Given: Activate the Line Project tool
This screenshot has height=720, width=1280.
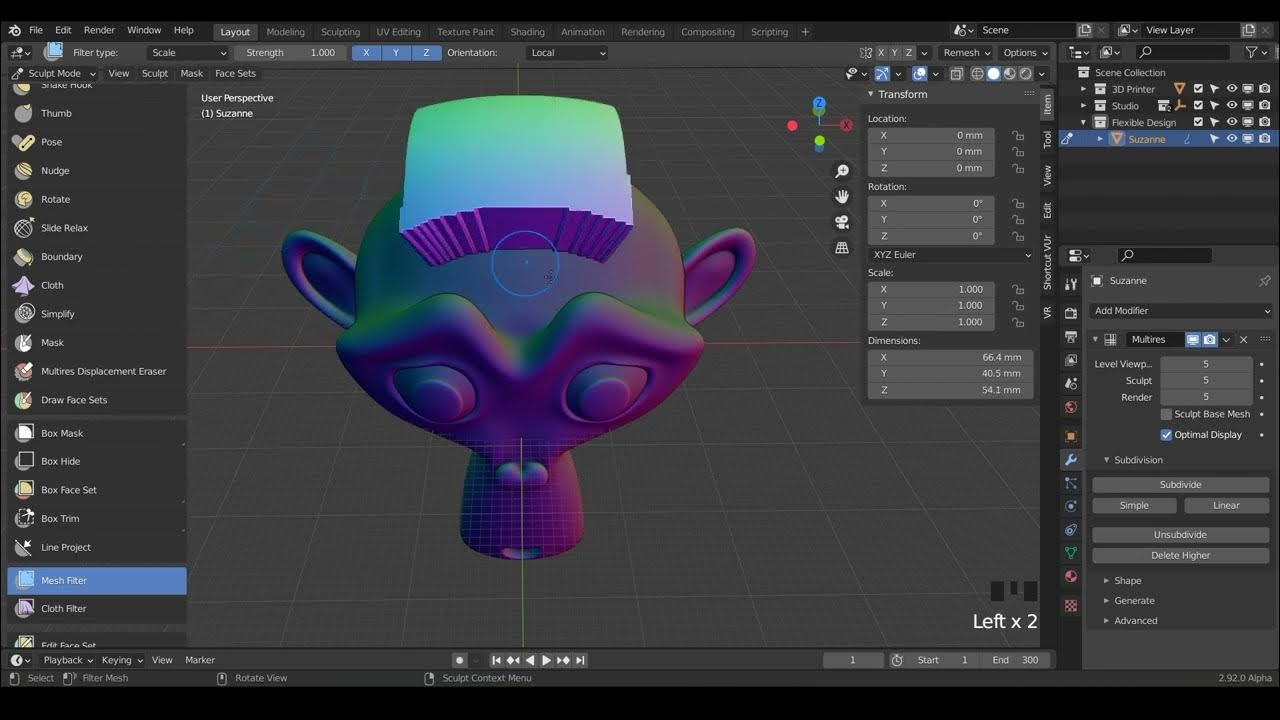Looking at the screenshot, I should [x=97, y=547].
